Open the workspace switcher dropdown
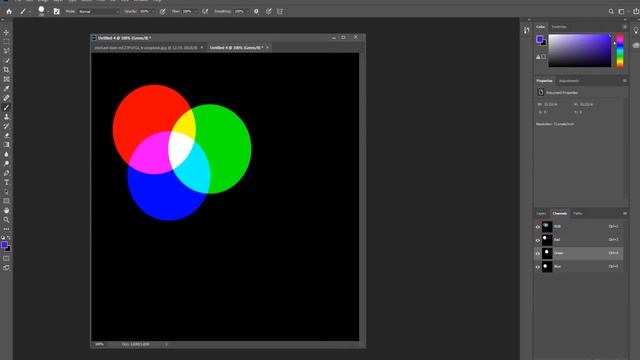The height and width of the screenshot is (360, 640). (622, 11)
